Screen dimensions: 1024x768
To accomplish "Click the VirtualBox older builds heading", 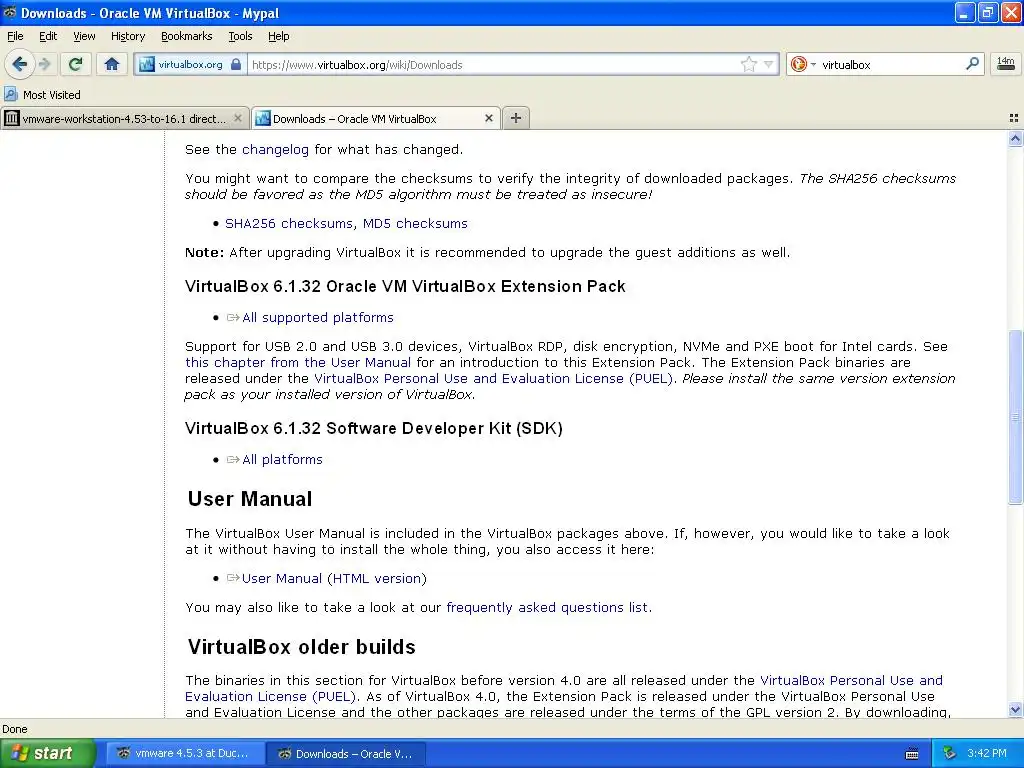I will (x=302, y=647).
